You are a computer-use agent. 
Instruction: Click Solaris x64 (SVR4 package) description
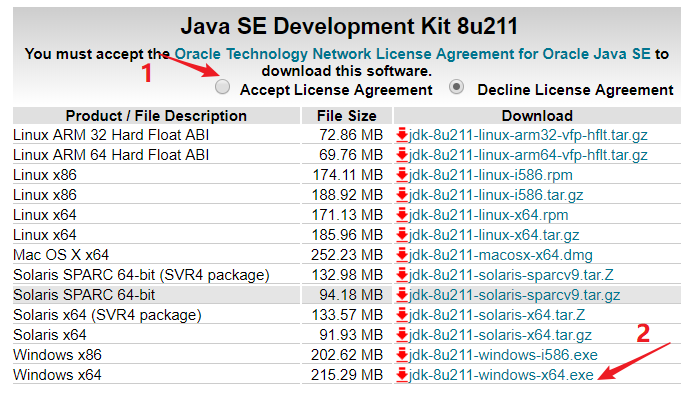pos(107,315)
